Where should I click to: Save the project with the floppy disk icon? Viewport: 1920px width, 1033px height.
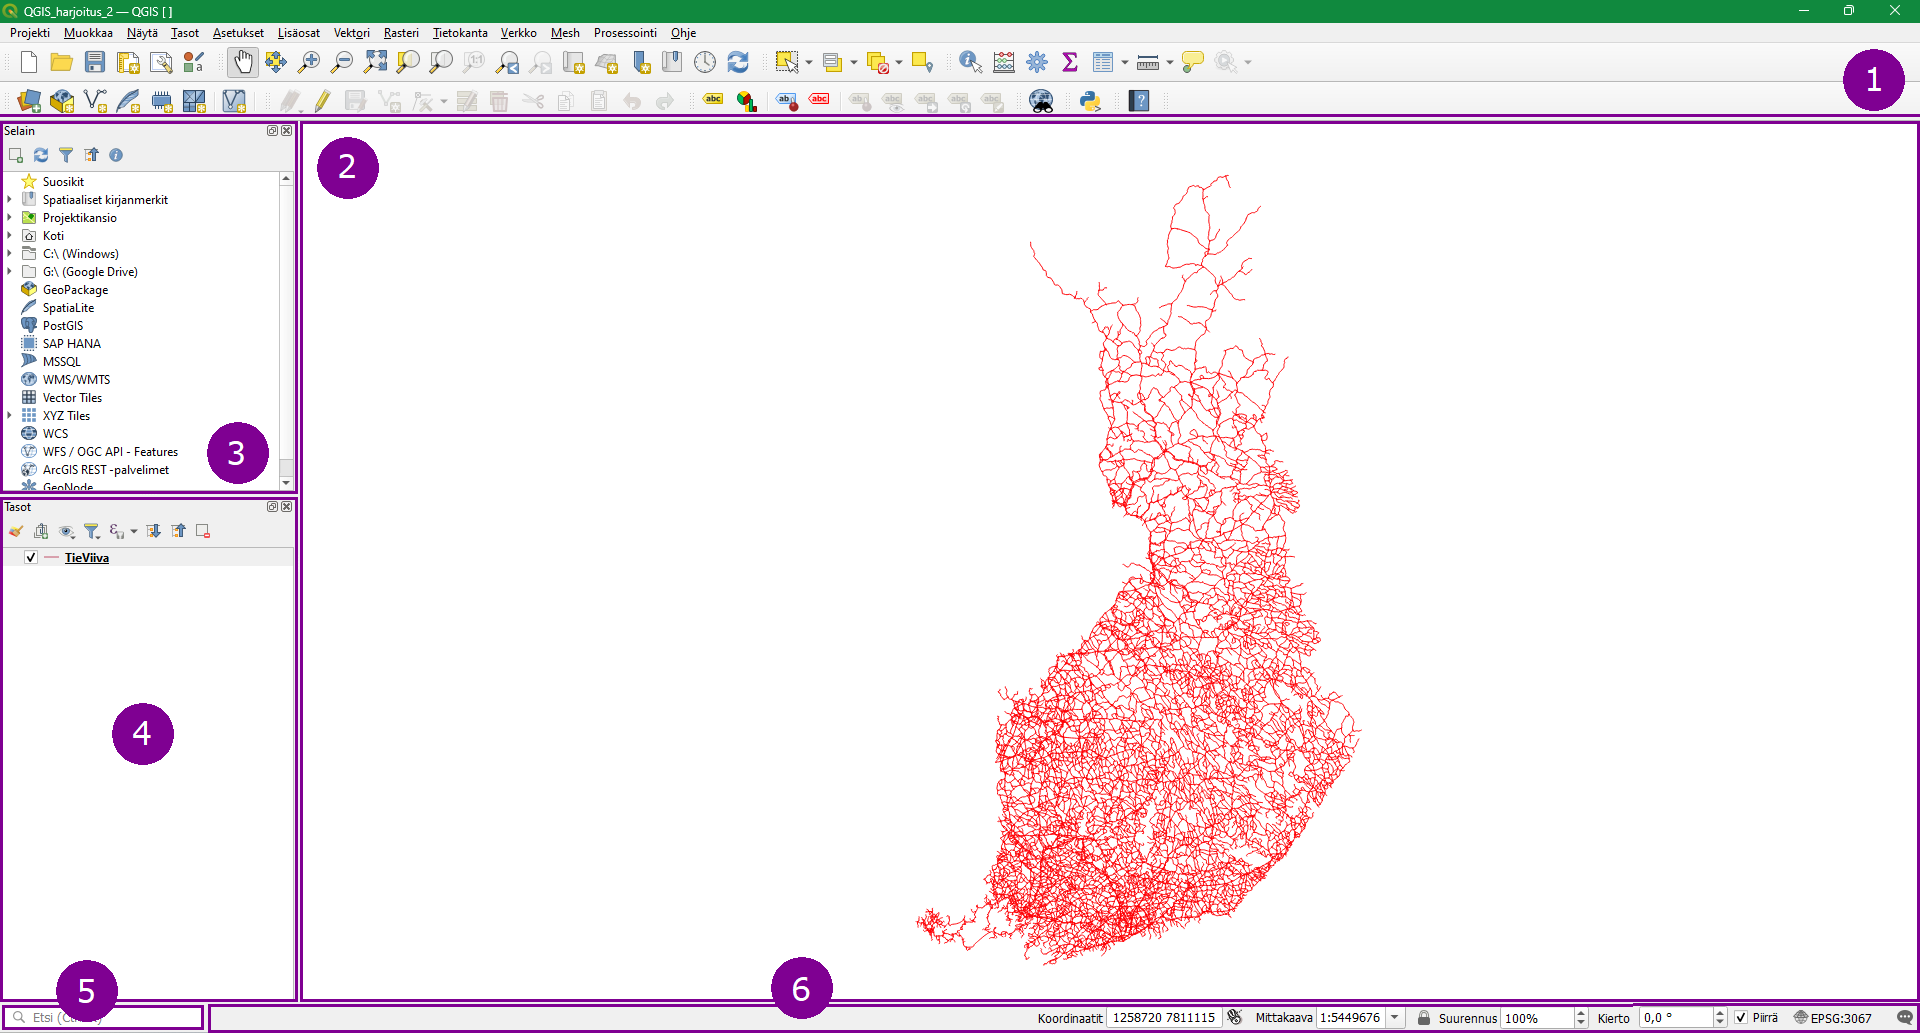coord(95,62)
